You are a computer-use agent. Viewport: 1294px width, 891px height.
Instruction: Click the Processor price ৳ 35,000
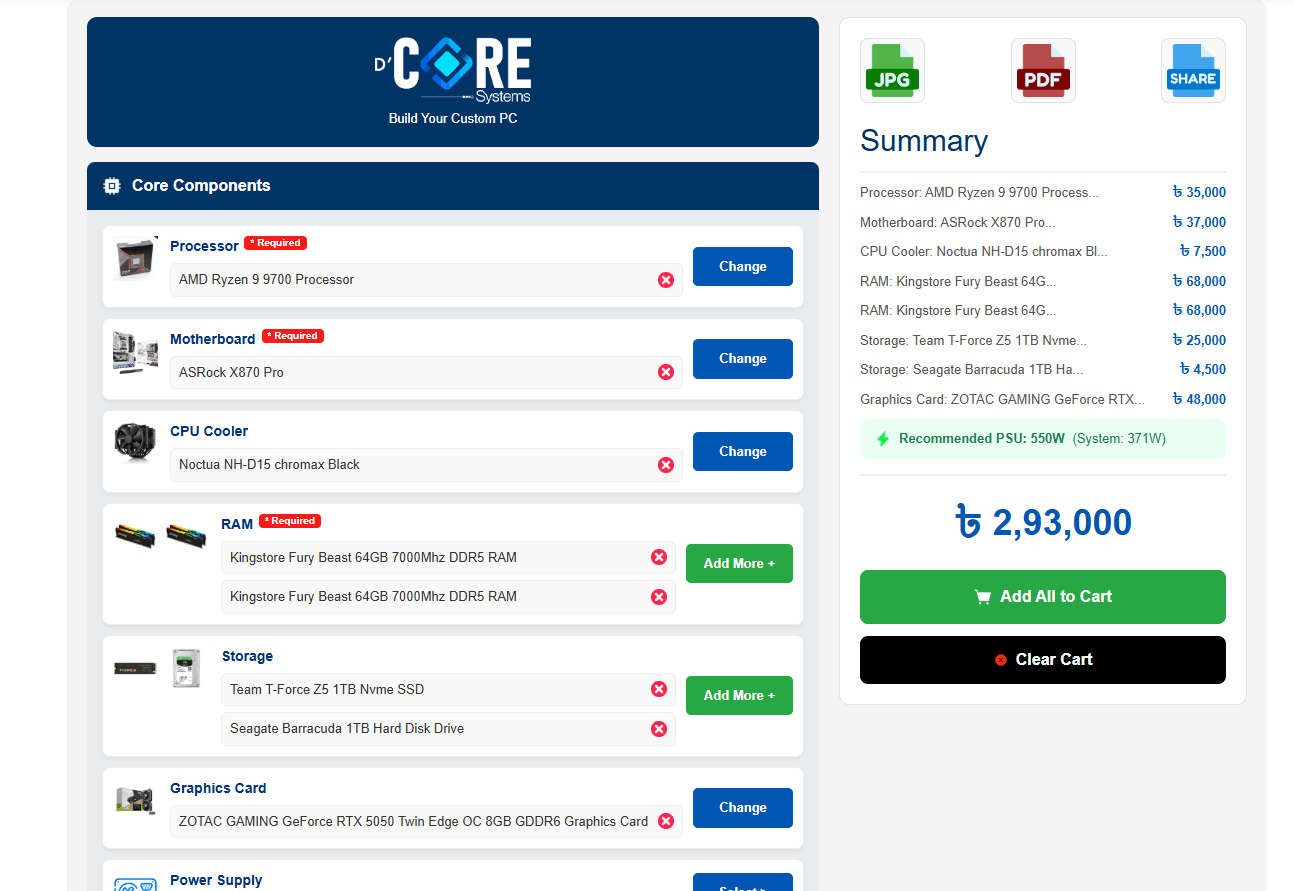[x=1199, y=193]
